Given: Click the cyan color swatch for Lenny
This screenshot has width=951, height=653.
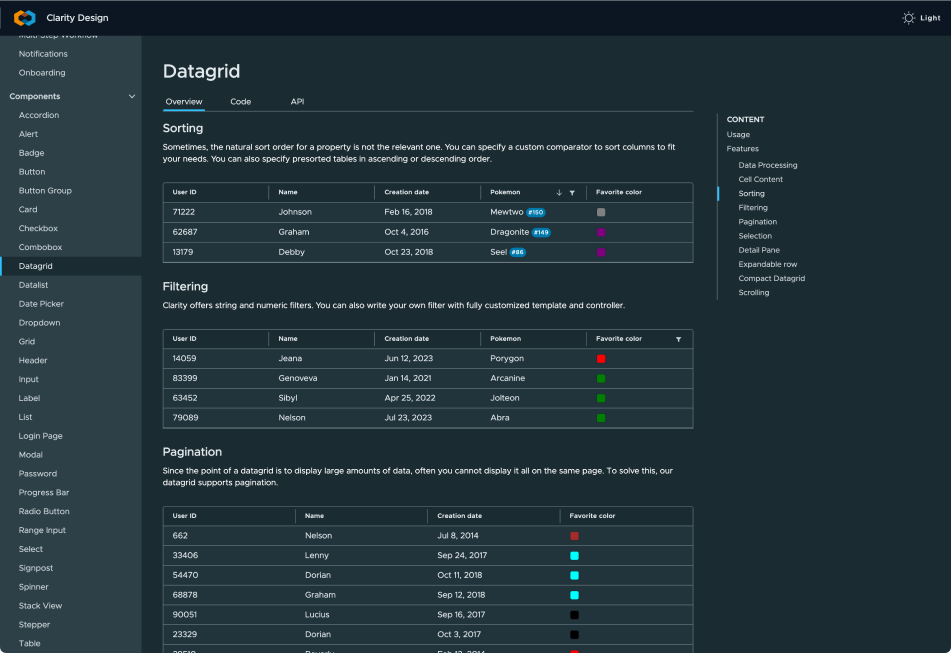Looking at the screenshot, I should tap(574, 555).
